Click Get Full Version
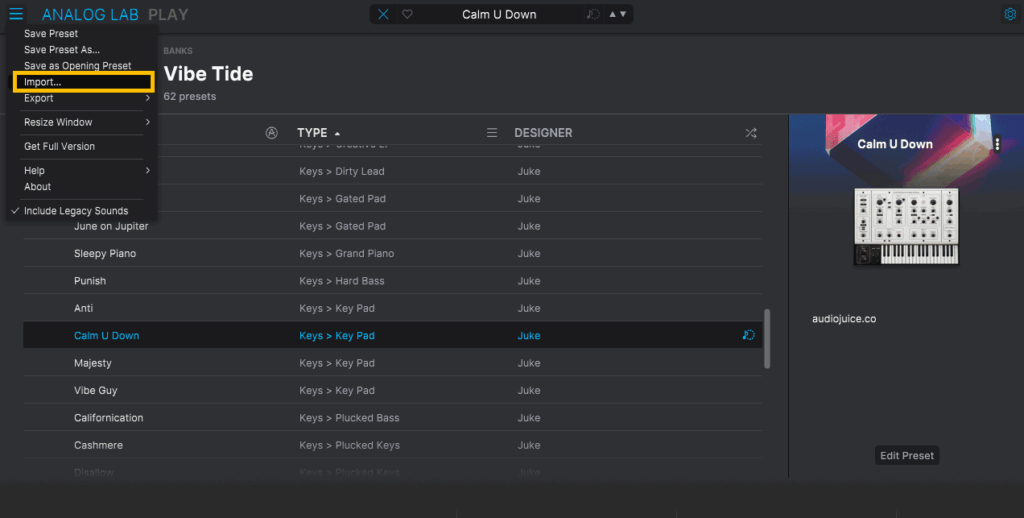Screen dimensions: 1024x518 click(59, 146)
